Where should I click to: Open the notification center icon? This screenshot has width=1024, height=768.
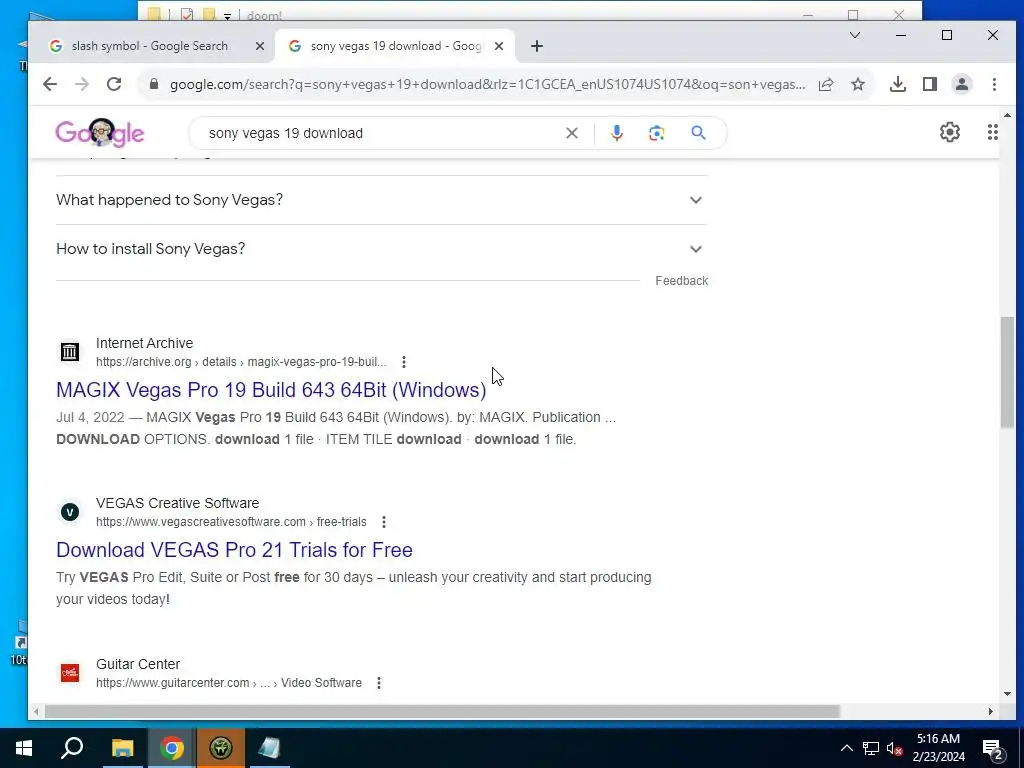[x=992, y=749]
